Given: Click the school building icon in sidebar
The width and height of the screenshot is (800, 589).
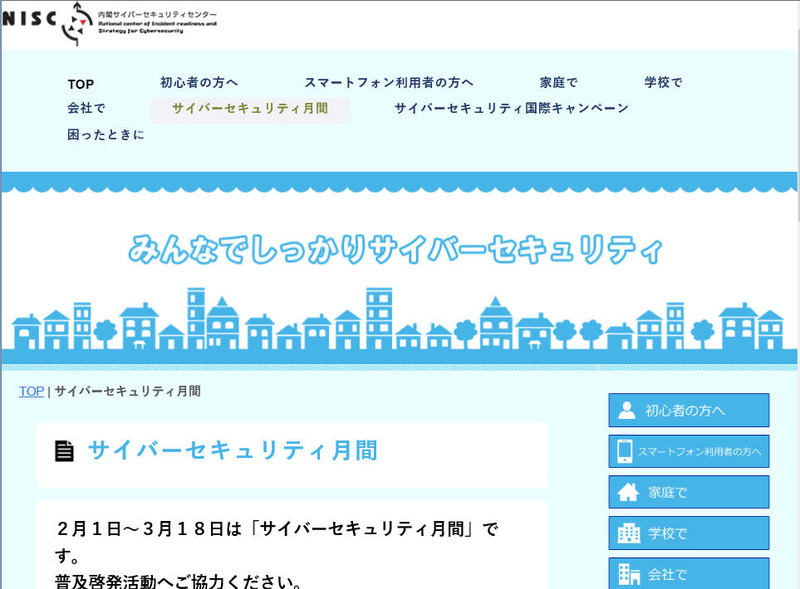Looking at the screenshot, I should [628, 534].
